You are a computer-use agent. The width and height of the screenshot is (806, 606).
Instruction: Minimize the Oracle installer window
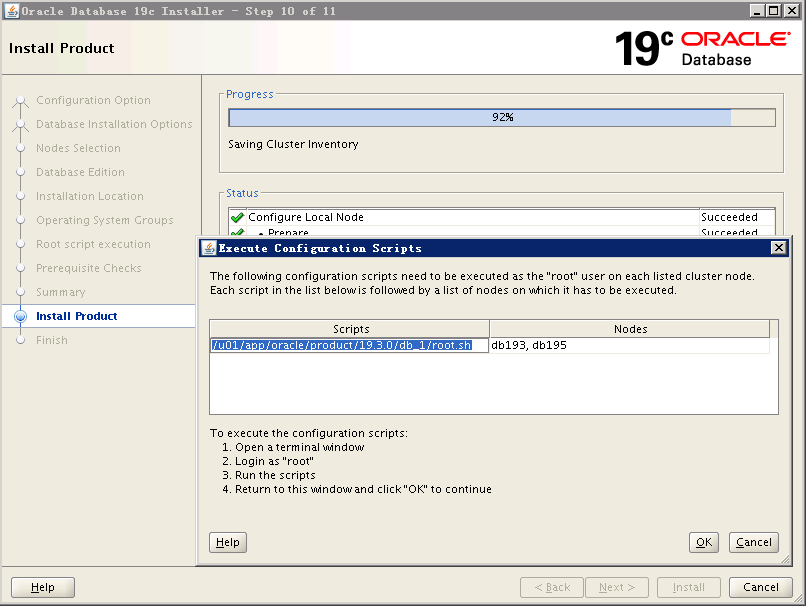(x=756, y=11)
